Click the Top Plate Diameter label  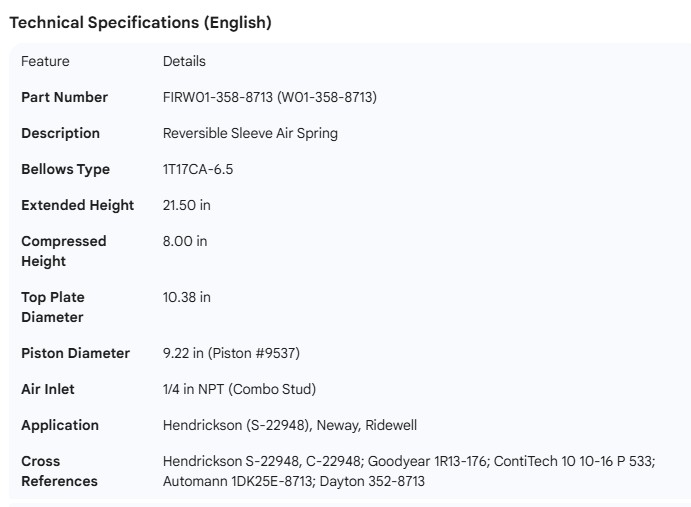[x=53, y=307]
